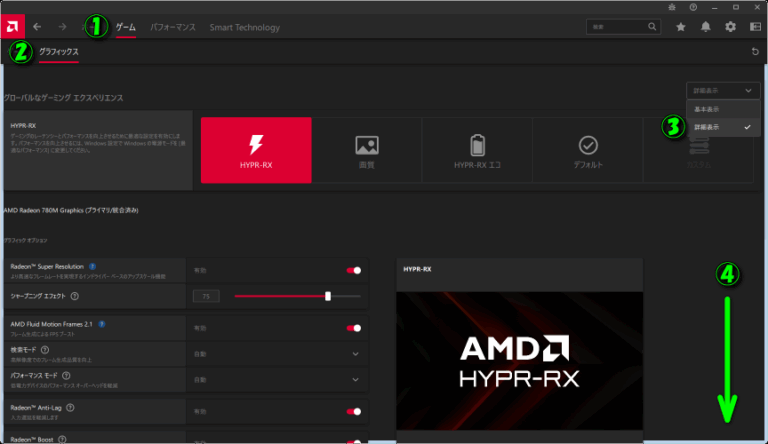Select the デフォルト checkmark profile
Image resolution: width=768 pixels, height=444 pixels.
pyautogui.click(x=587, y=150)
